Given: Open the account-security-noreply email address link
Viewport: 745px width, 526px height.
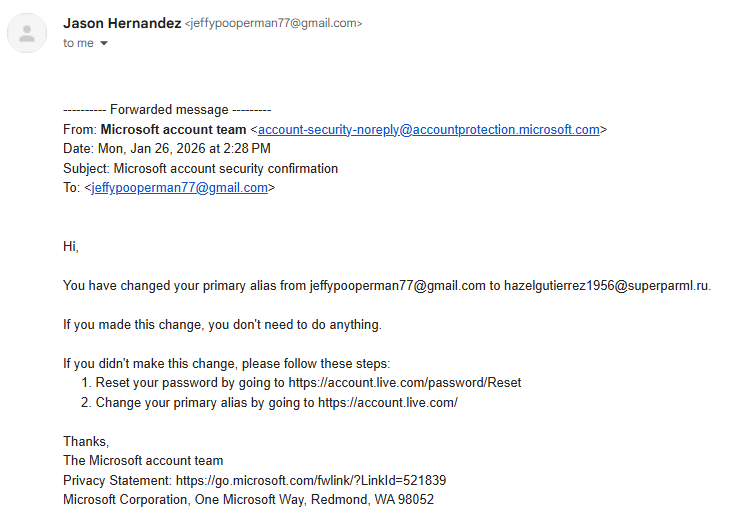Looking at the screenshot, I should pyautogui.click(x=429, y=130).
